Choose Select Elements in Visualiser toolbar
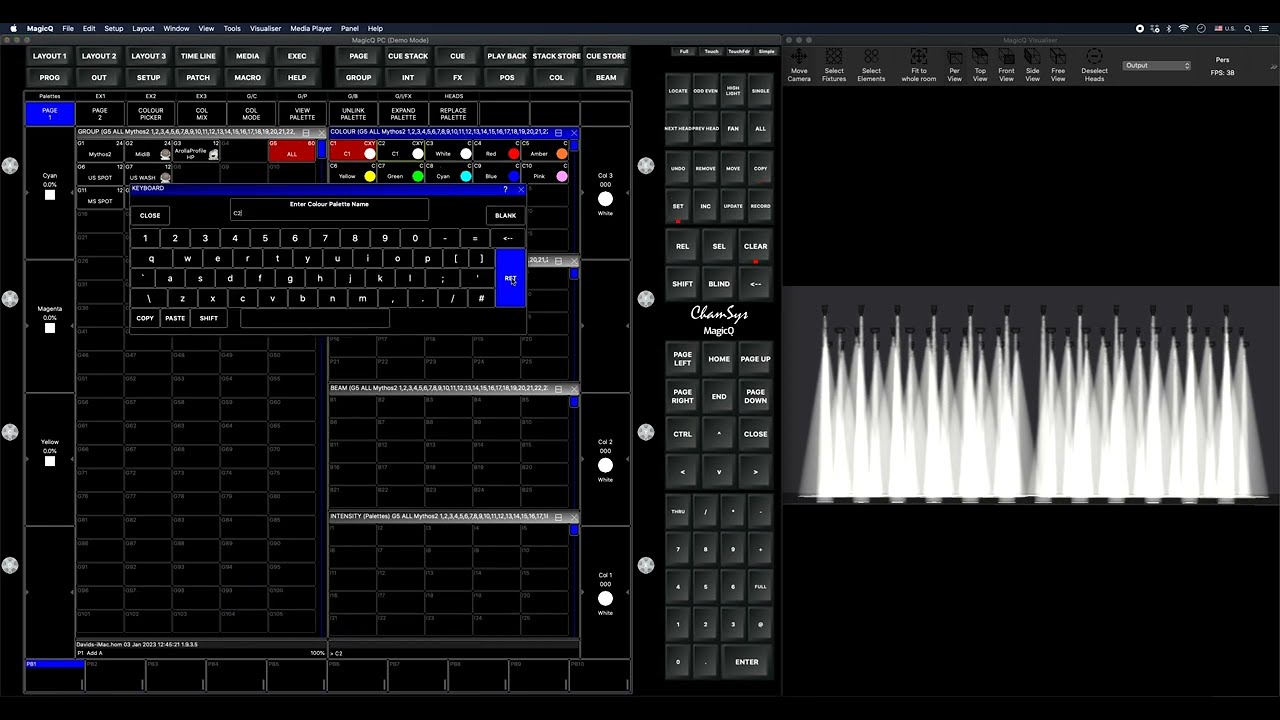Screen dimensions: 1280x720 tap(871, 66)
